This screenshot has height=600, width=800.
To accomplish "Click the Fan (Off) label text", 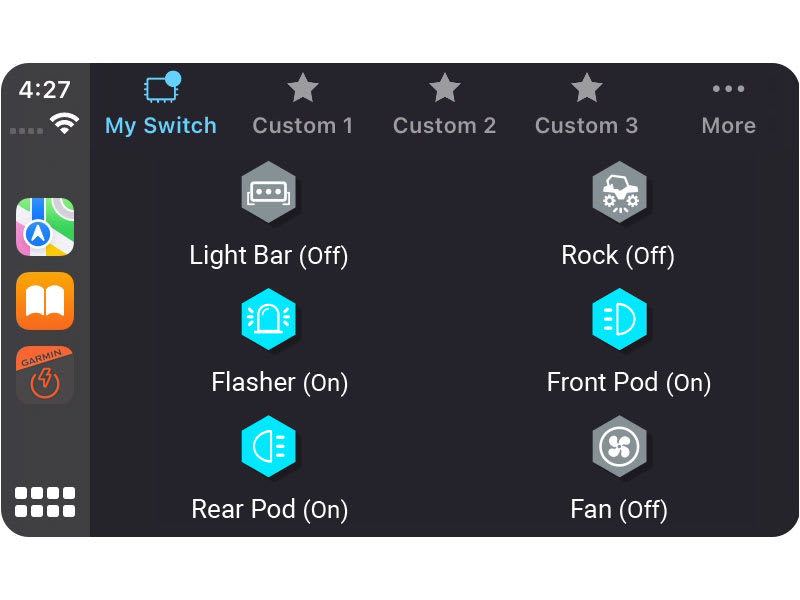I will pos(619,509).
